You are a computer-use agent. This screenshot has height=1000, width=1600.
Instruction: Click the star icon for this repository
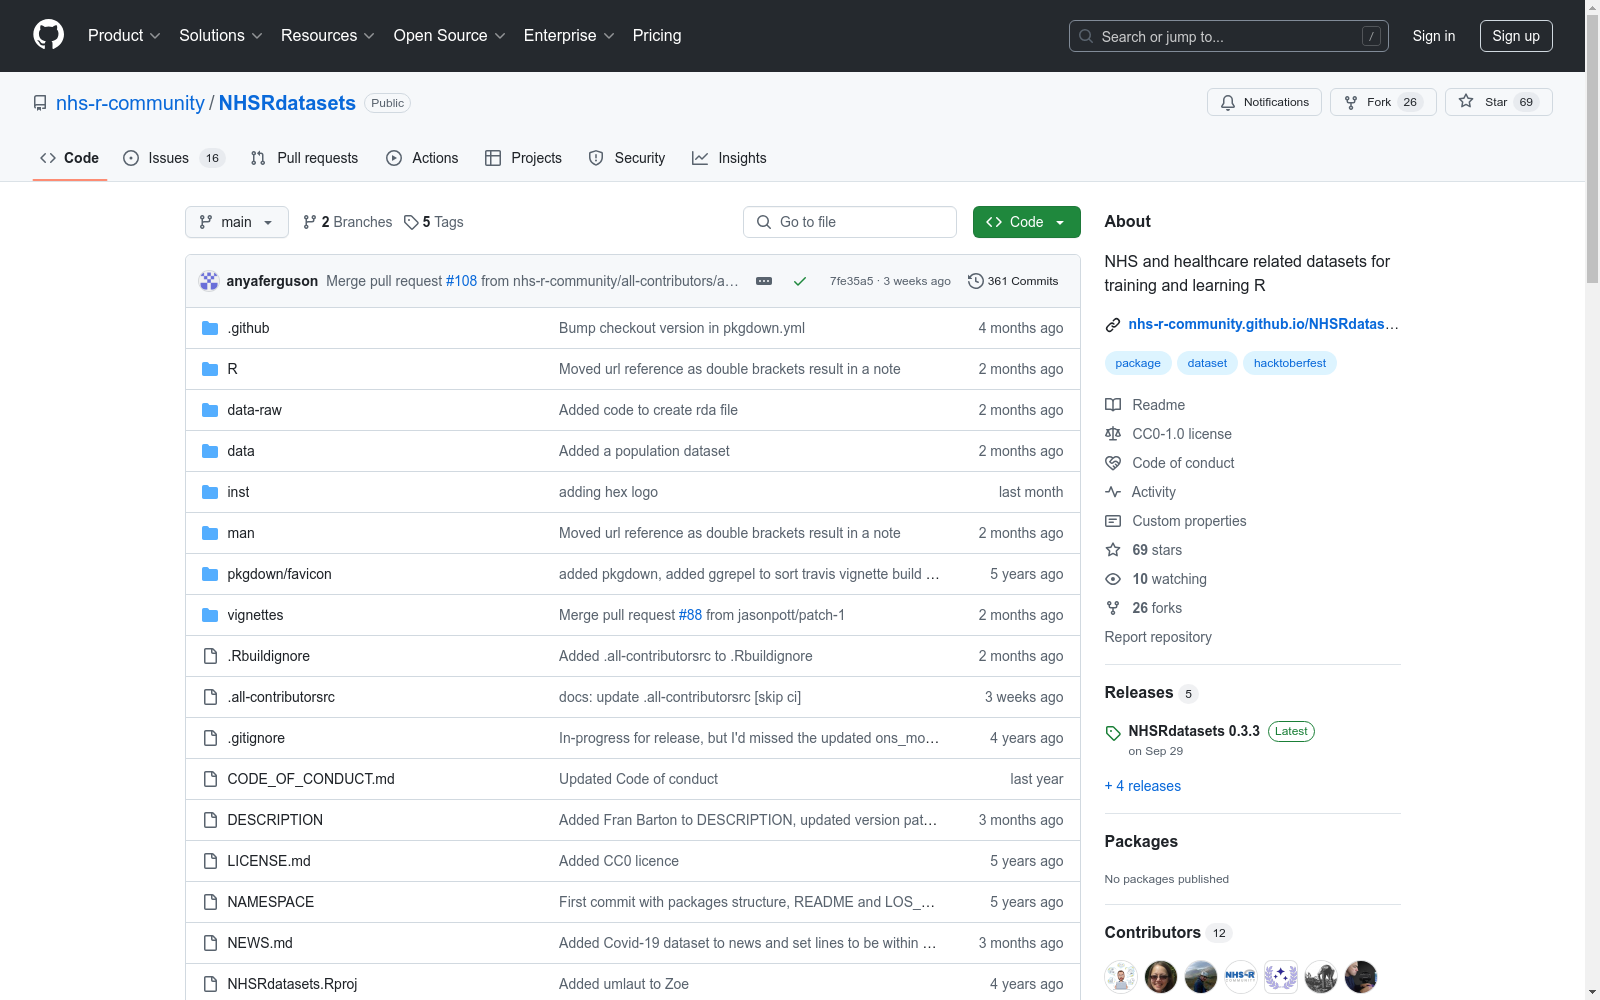(1466, 101)
